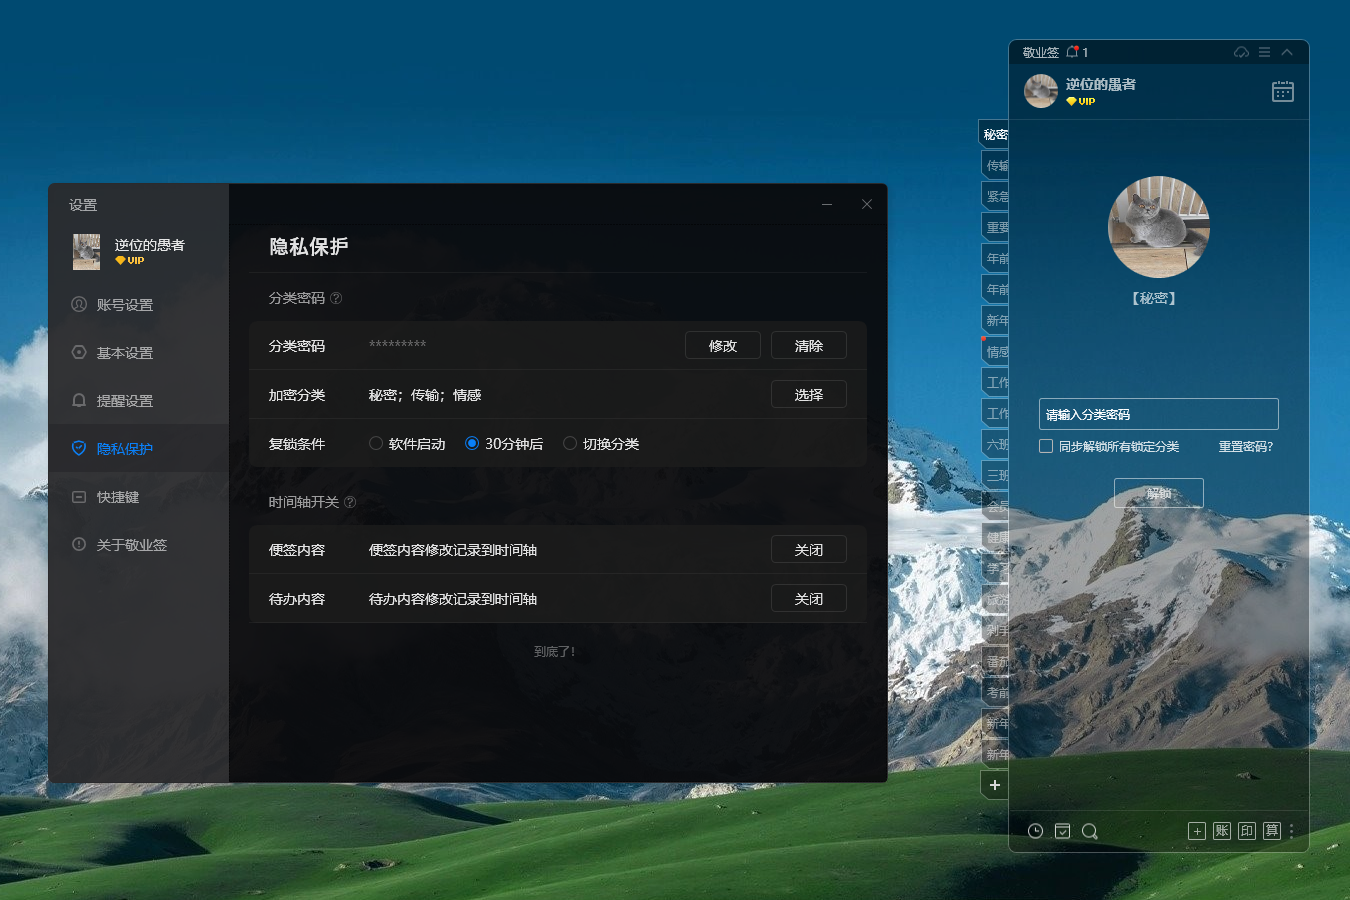Click the cloud sync icon
Viewport: 1350px width, 900px height.
click(x=1241, y=52)
